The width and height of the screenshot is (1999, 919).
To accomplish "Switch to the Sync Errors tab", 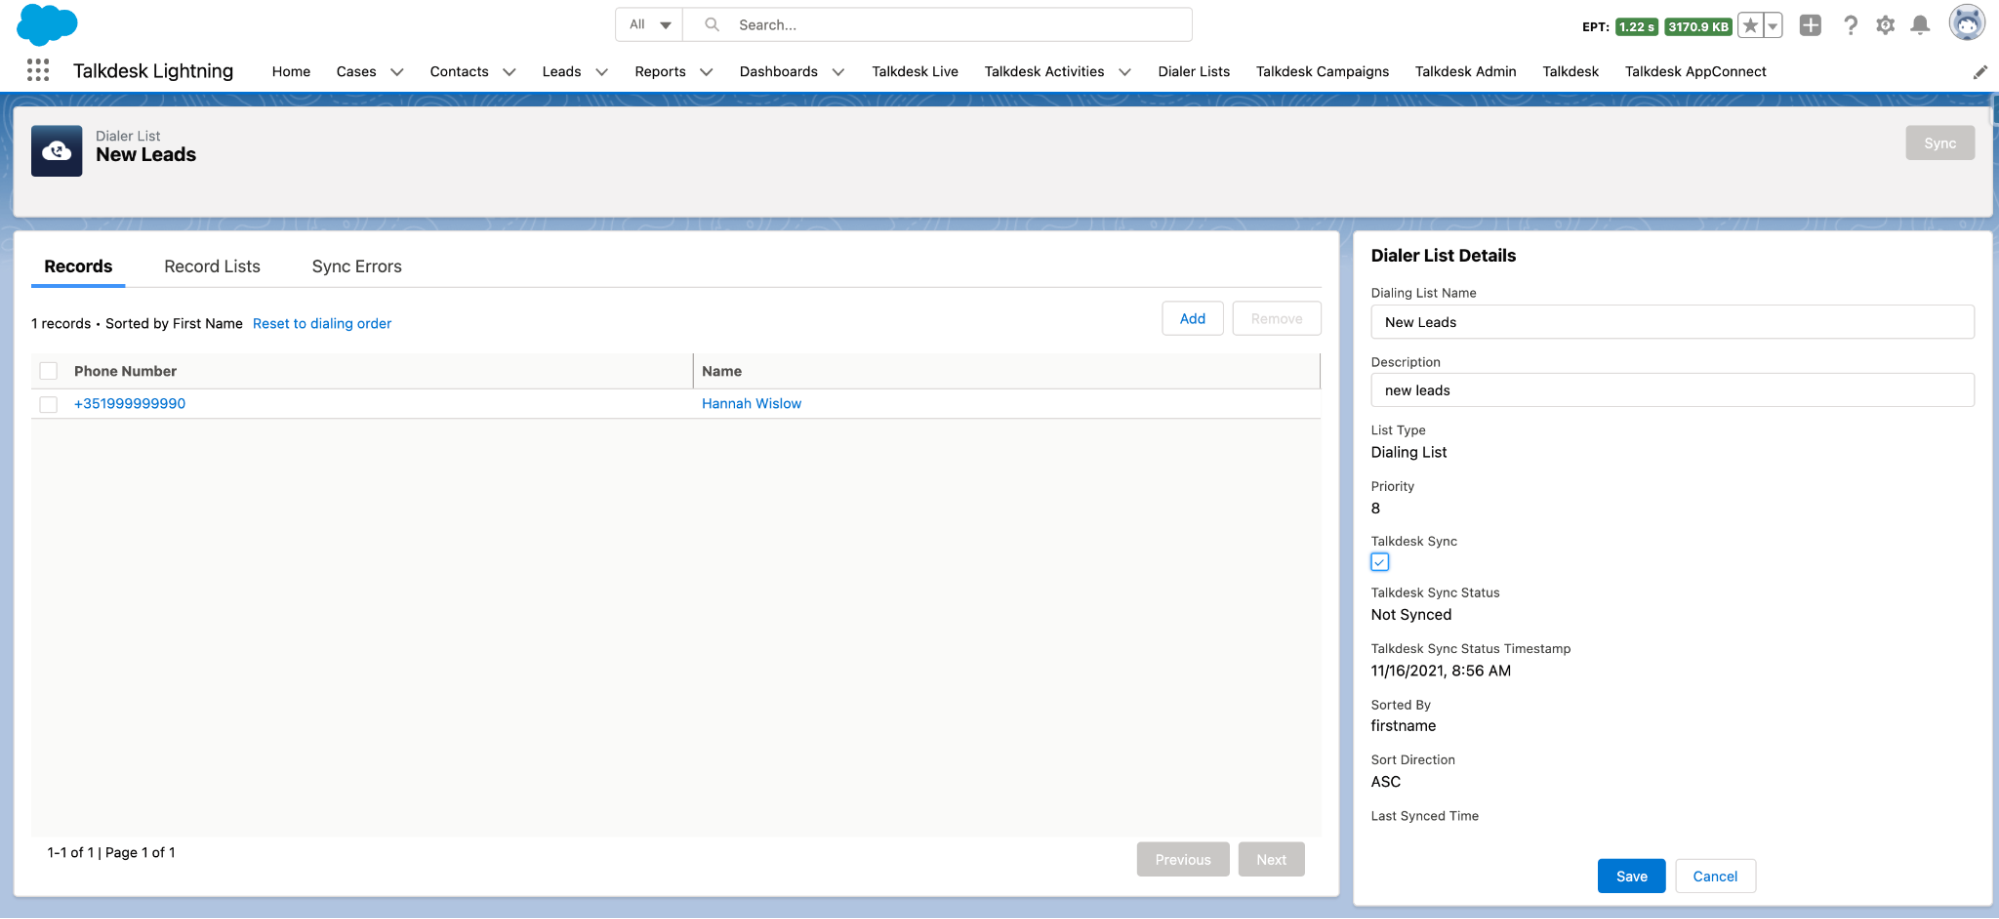I will point(357,267).
